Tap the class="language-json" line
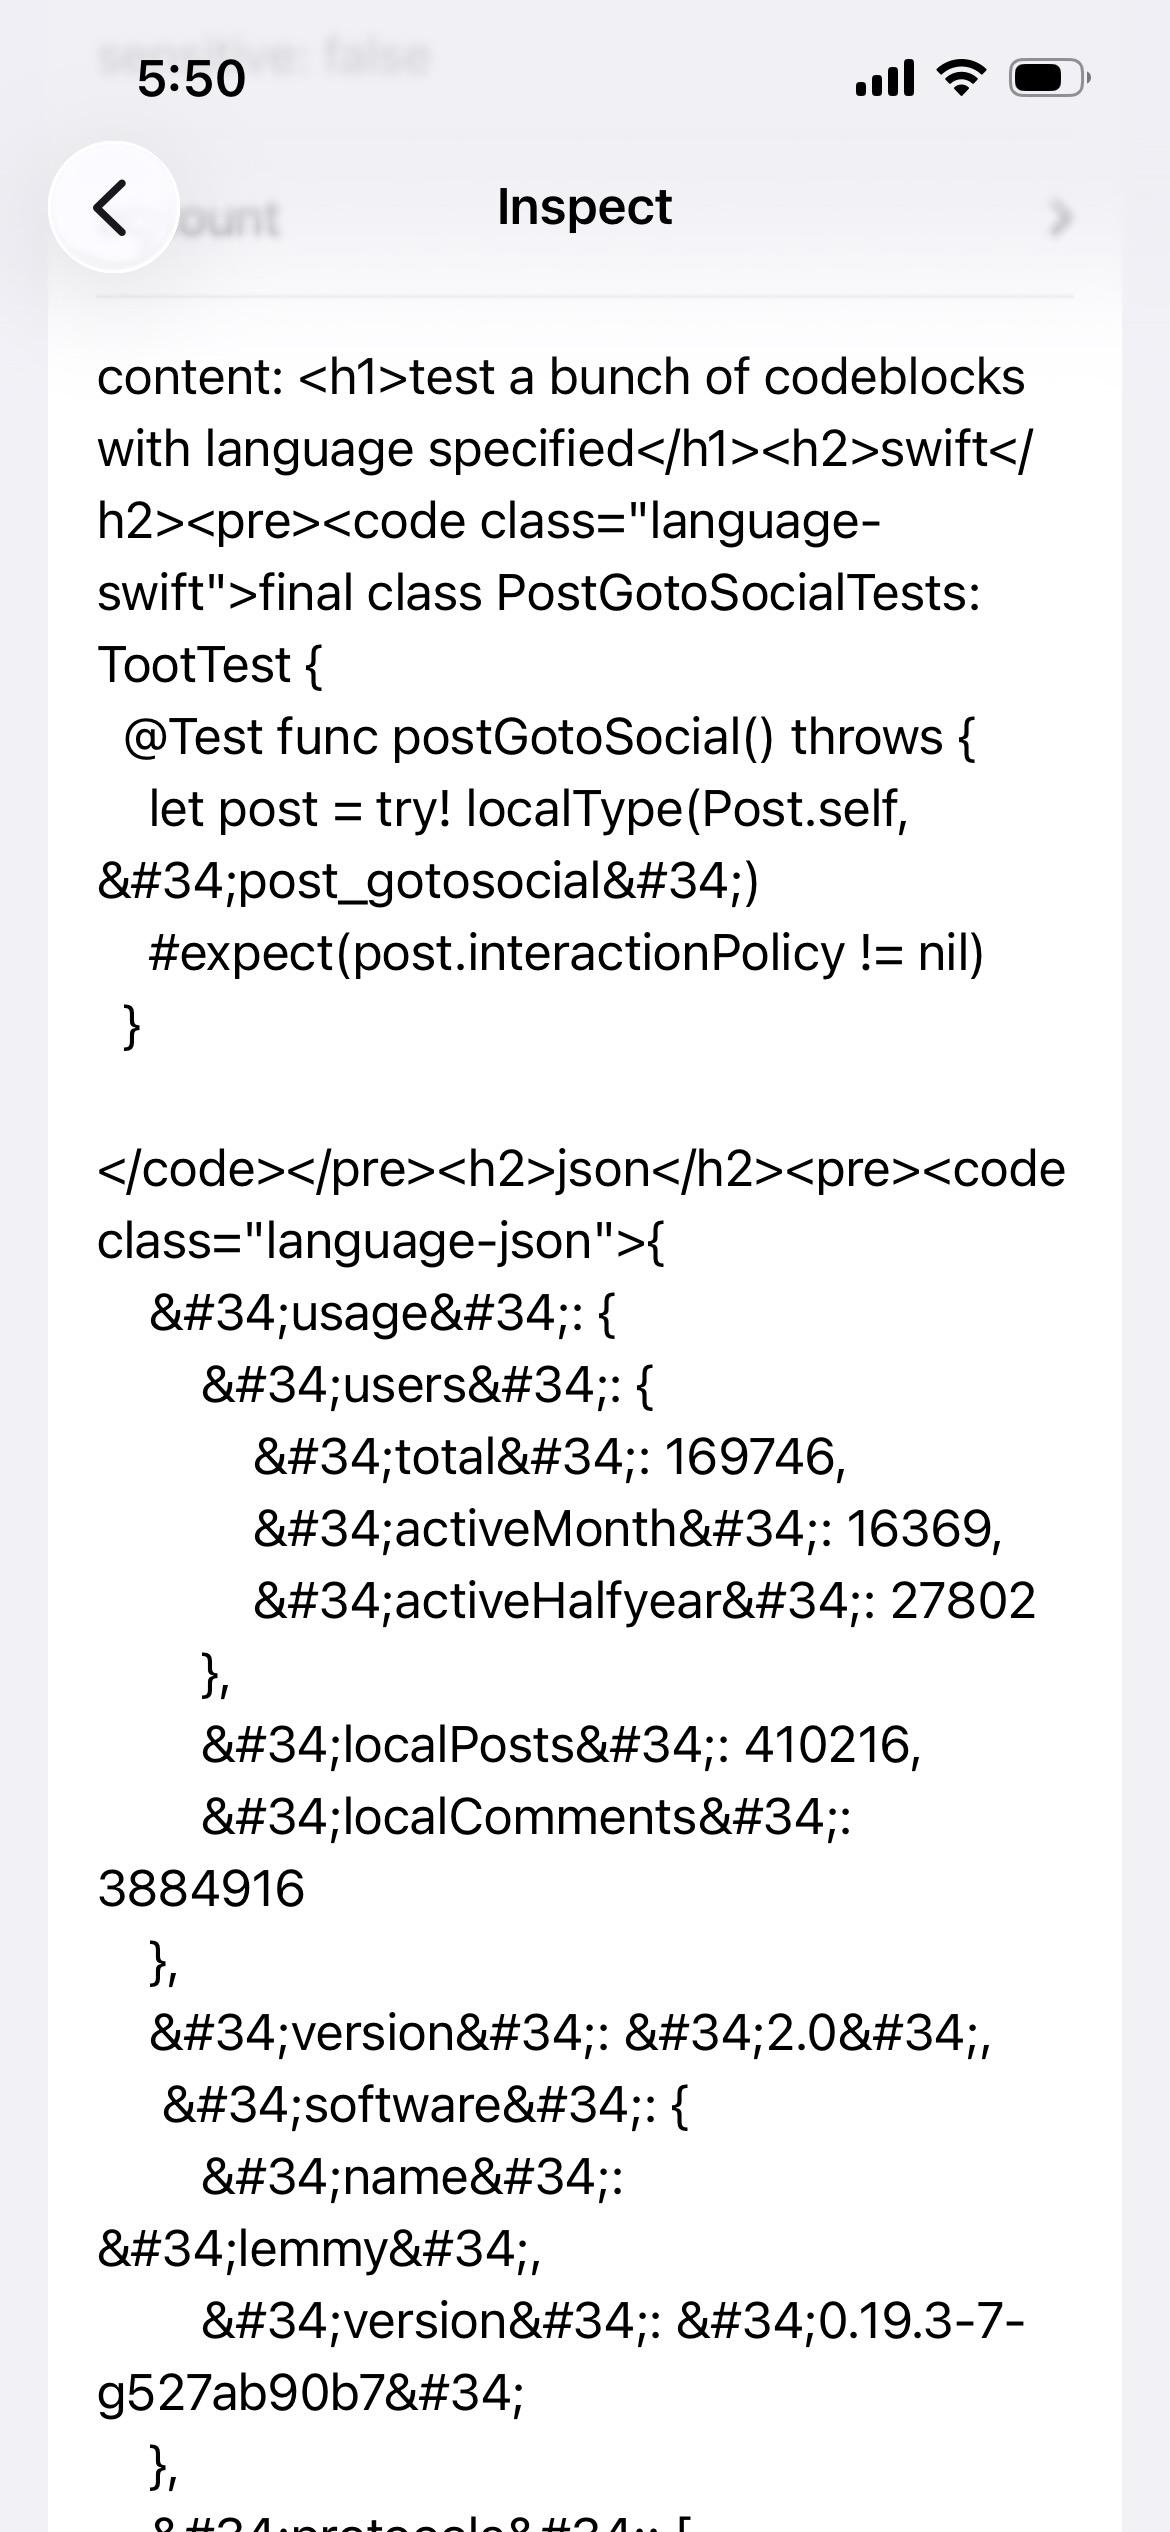Screen dimensions: 1170x2532 [x=380, y=1241]
